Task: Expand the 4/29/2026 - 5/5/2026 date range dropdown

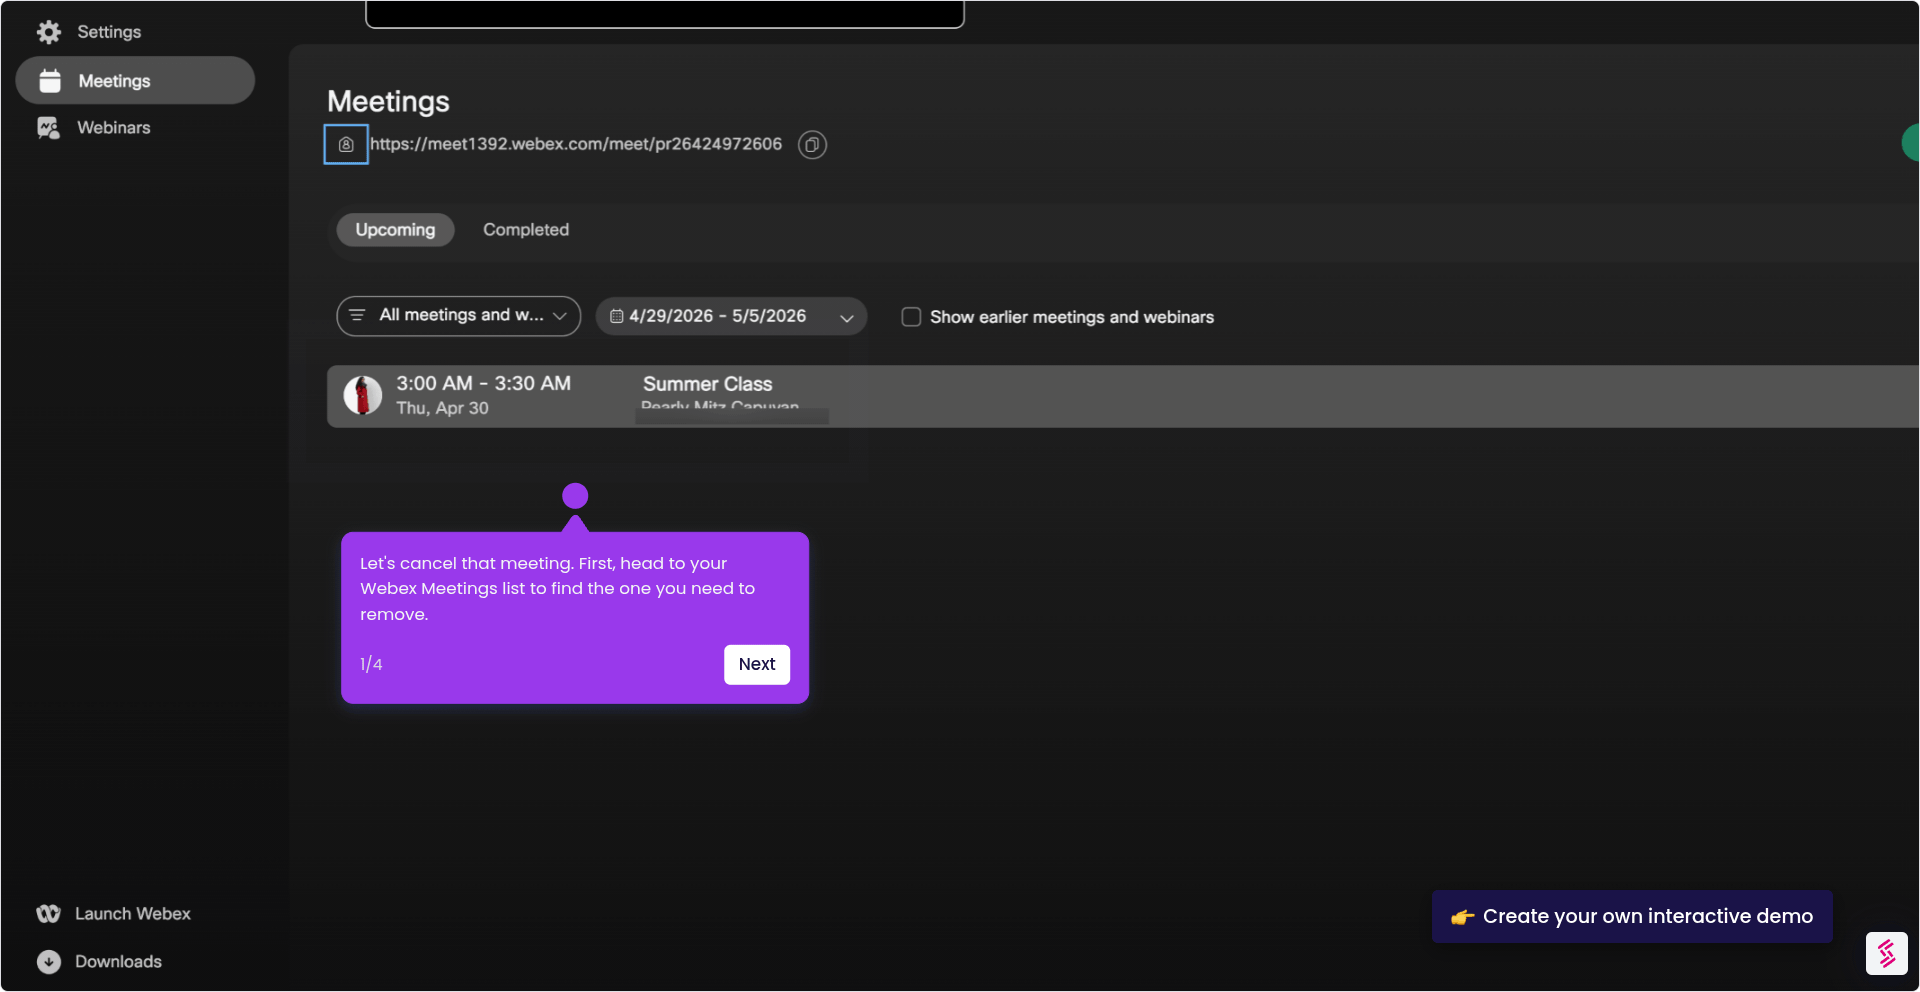Action: [x=731, y=316]
